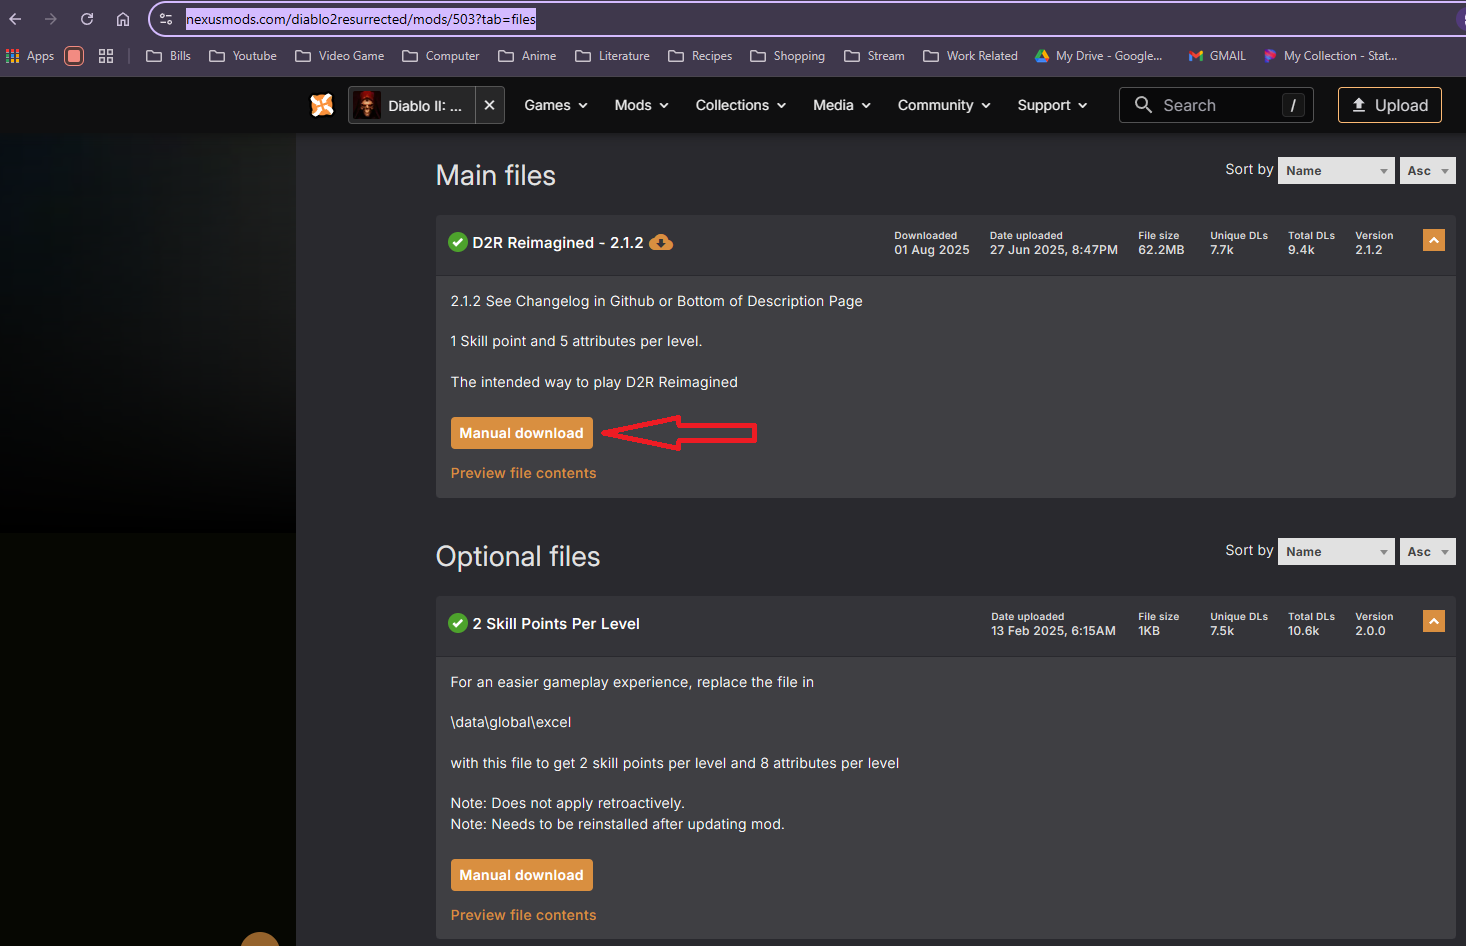Click the cloud download icon beside D2R Reimagined
Screen dimensions: 1466x946
coord(661,242)
